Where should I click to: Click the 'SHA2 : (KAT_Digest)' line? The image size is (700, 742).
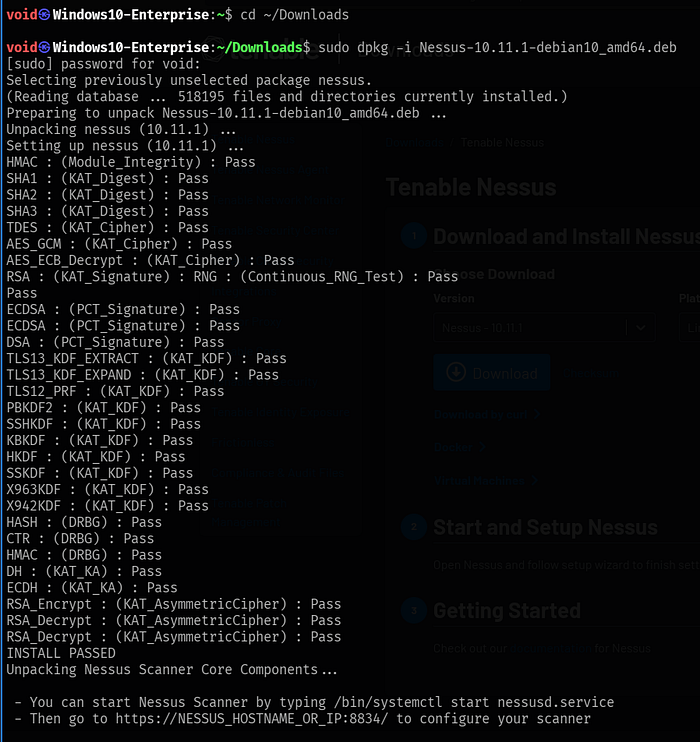pos(107,195)
